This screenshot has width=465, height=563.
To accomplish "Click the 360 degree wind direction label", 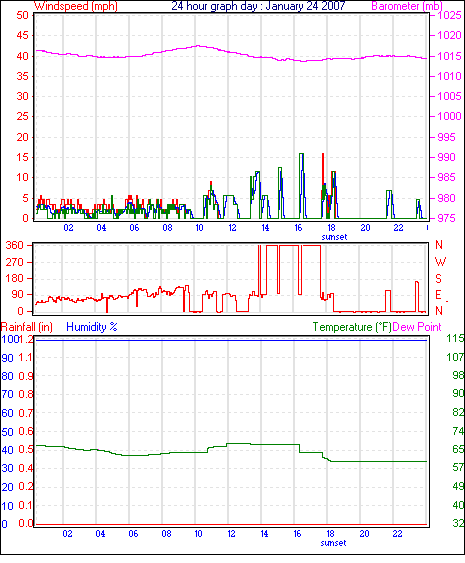I will (15, 246).
